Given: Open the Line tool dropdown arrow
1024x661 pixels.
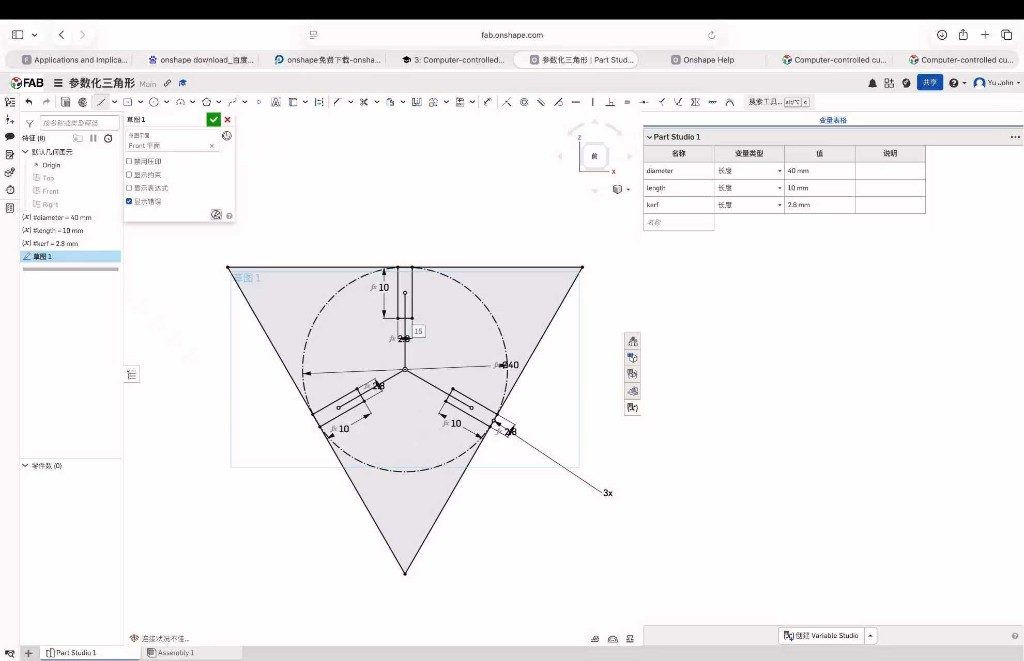Looking at the screenshot, I should (114, 102).
